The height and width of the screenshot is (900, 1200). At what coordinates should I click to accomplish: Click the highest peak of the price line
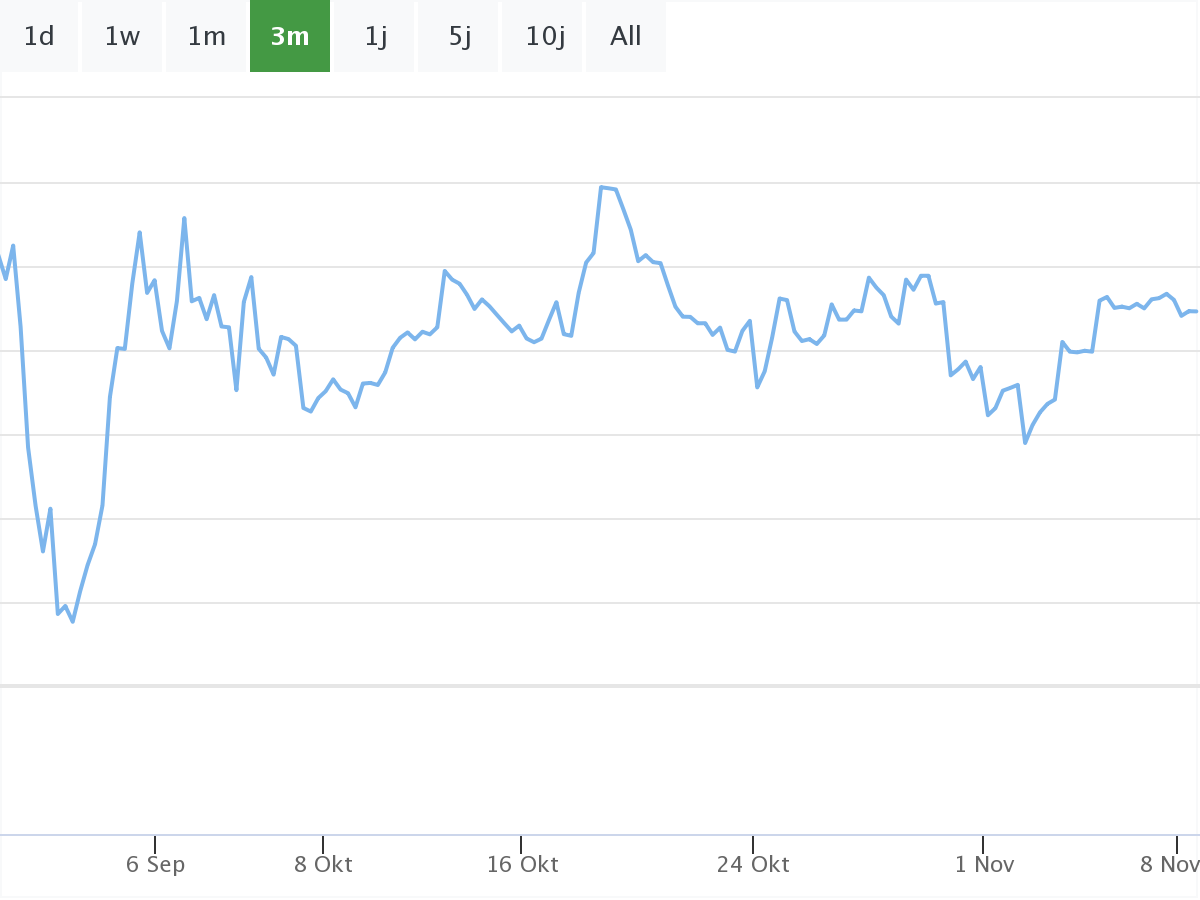[601, 187]
